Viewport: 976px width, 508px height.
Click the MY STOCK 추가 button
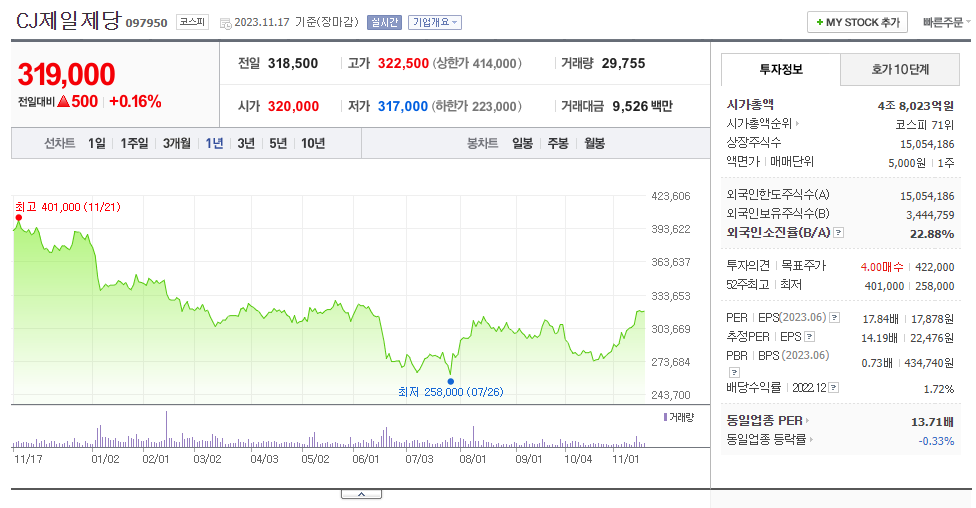point(857,22)
